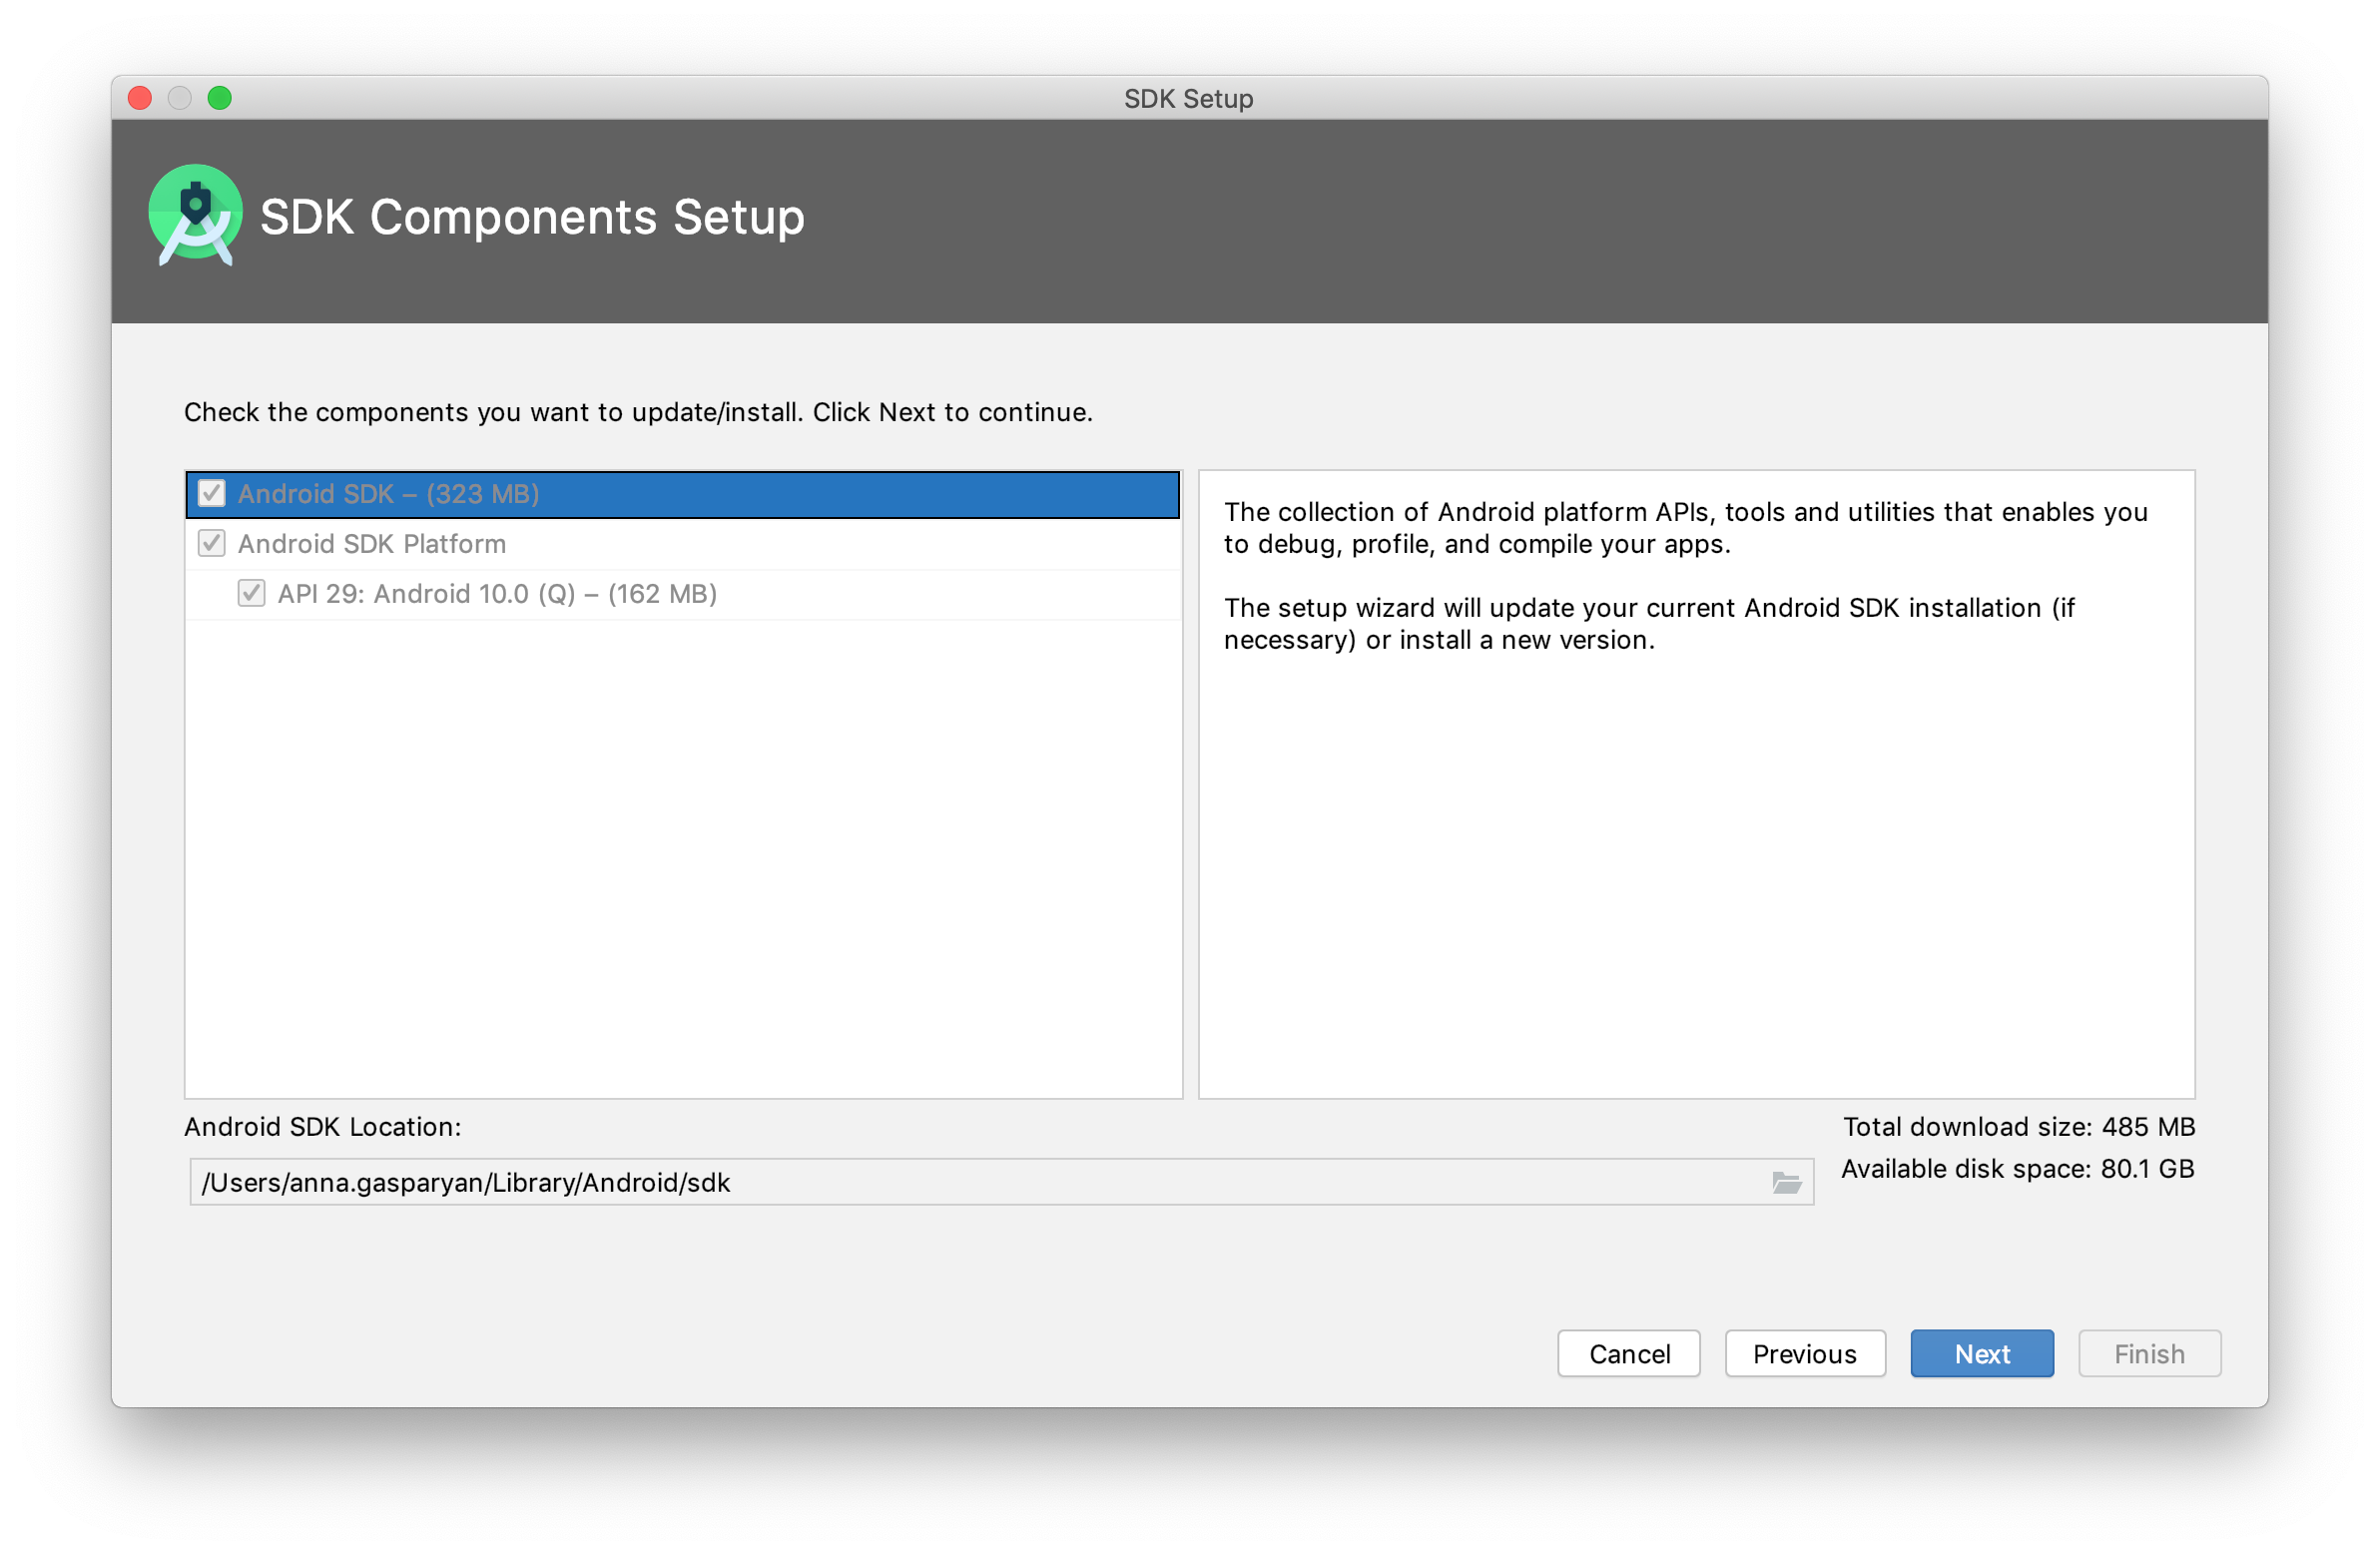Select the Android SDK component row

click(682, 493)
